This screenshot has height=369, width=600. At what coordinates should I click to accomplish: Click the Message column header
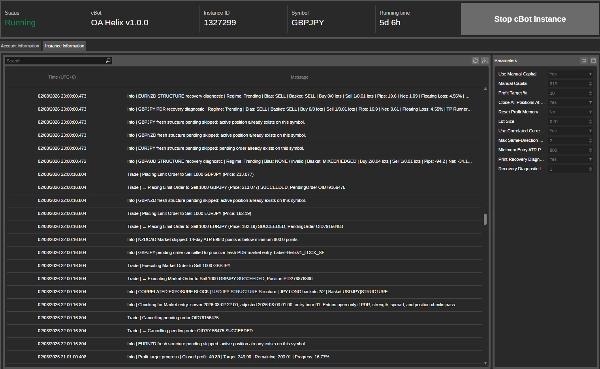(299, 77)
